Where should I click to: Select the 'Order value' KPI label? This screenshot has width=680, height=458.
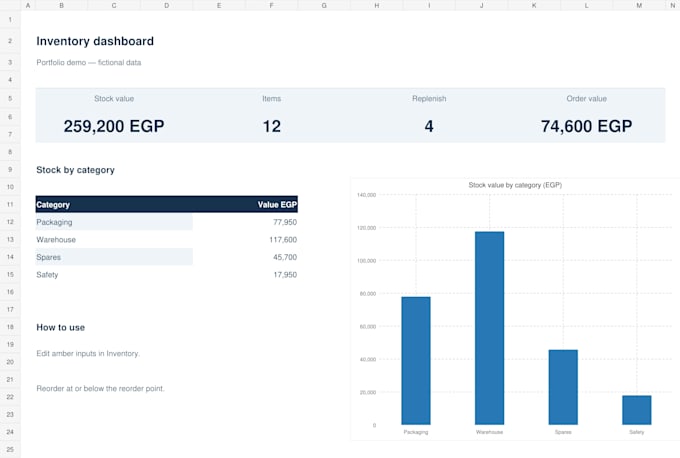(586, 98)
